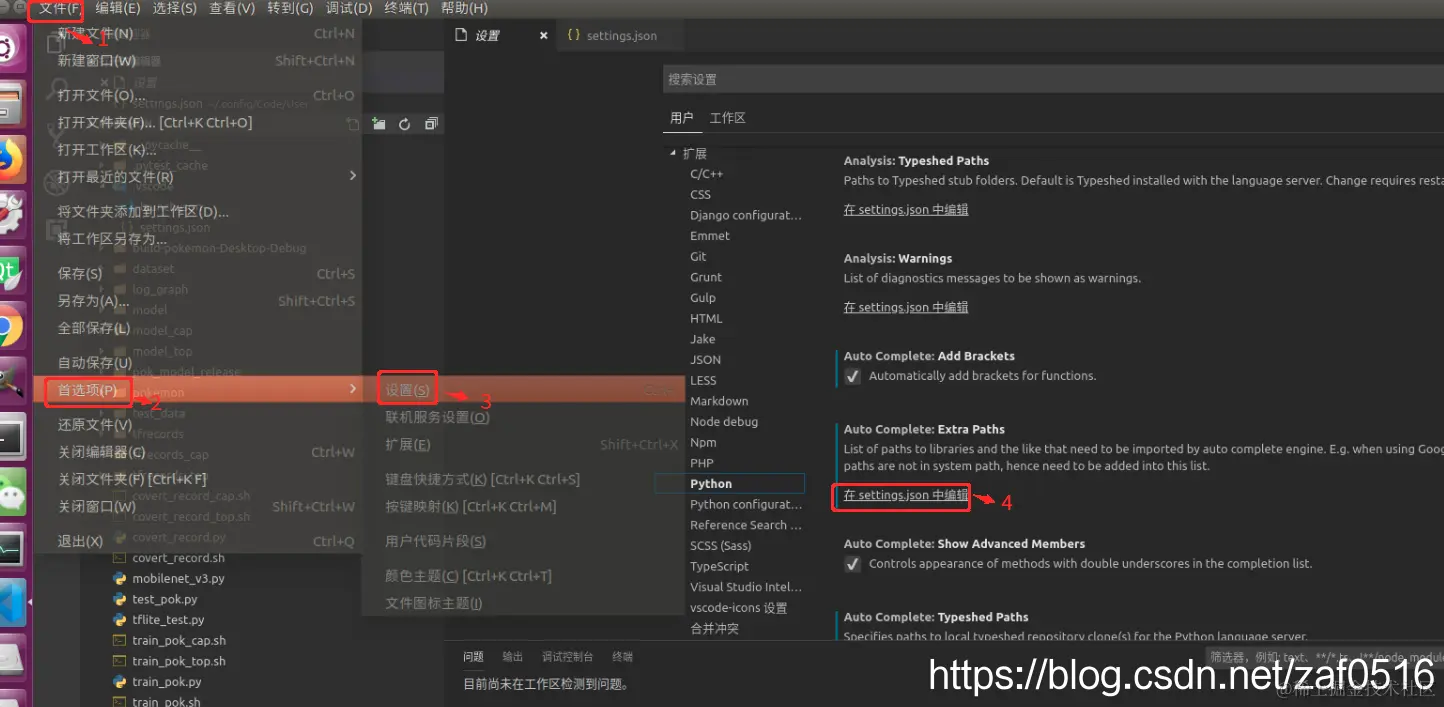This screenshot has width=1444, height=707.
Task: Close the 设置 editor tab
Action: [x=544, y=35]
